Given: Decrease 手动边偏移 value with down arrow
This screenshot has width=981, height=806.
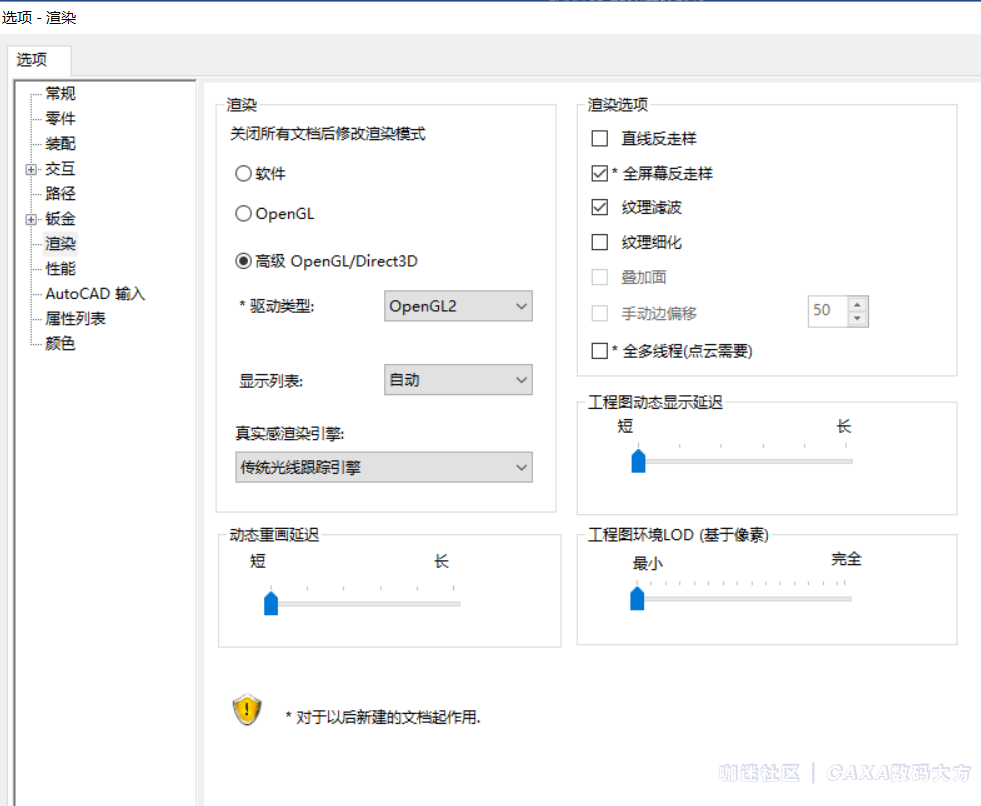Looking at the screenshot, I should [x=857, y=319].
